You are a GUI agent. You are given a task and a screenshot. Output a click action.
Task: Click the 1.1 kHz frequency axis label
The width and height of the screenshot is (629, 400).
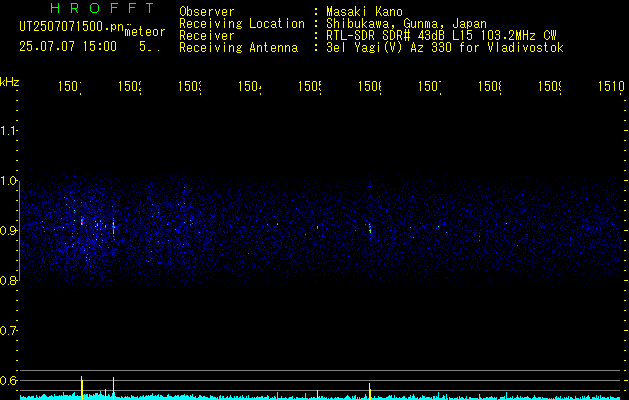(8, 130)
